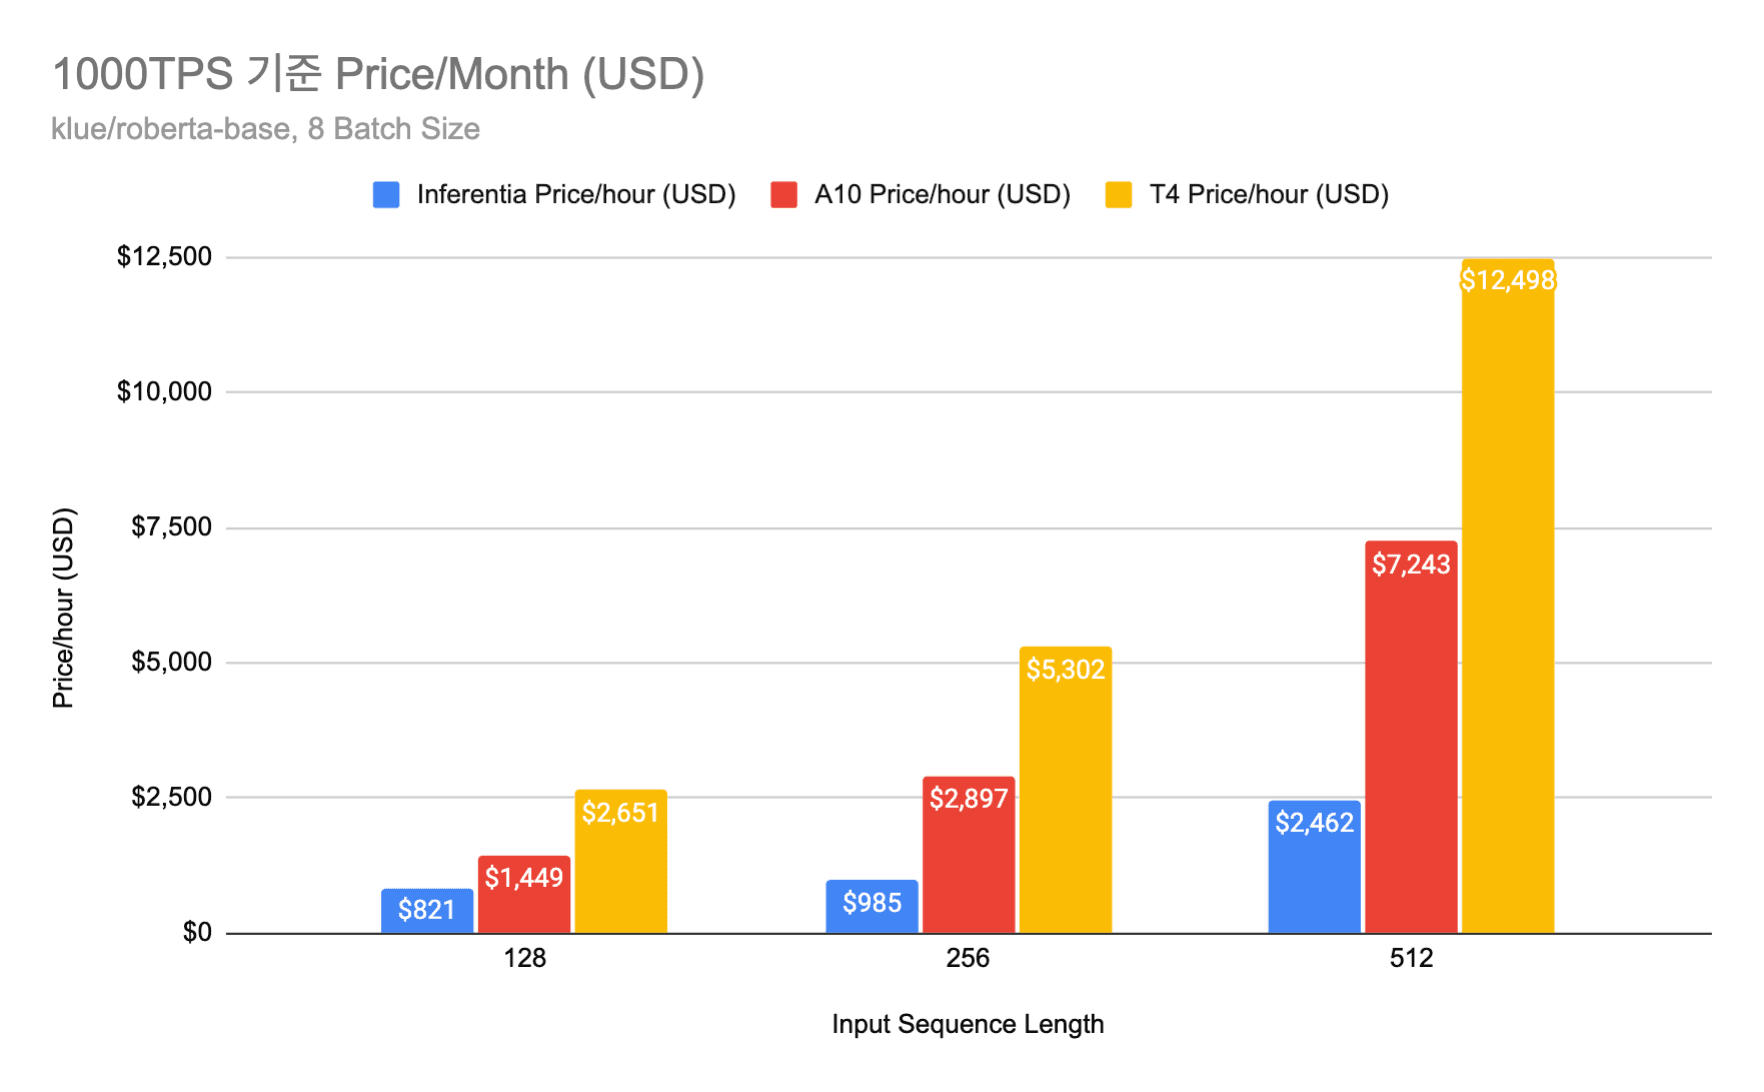Click the yellow $5,302 T4 bar
This screenshot has height=1092, width=1764.
1066,790
